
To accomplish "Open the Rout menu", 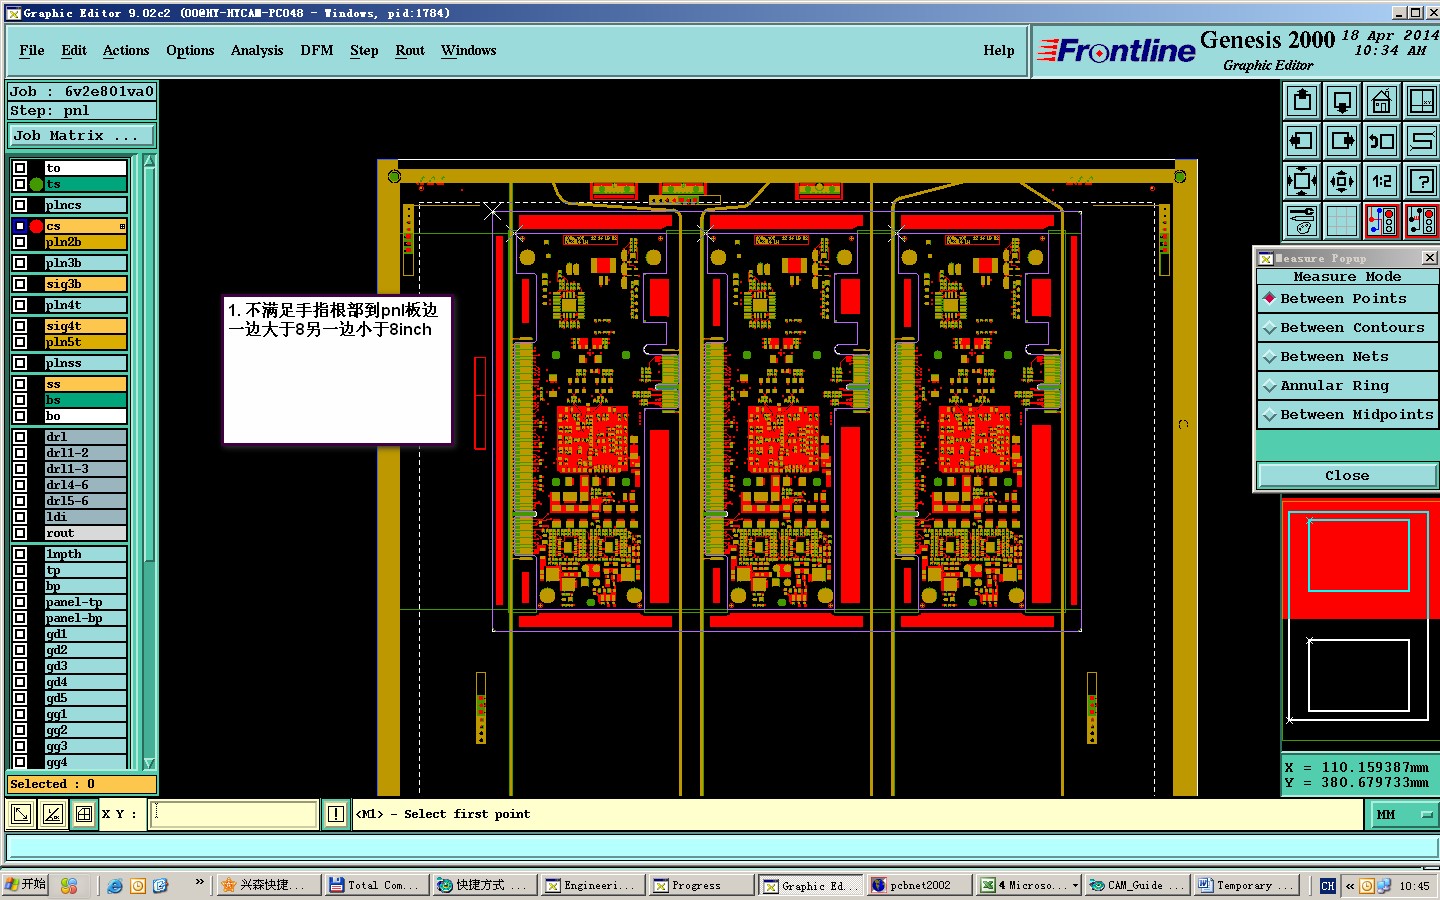I will click(x=410, y=50).
